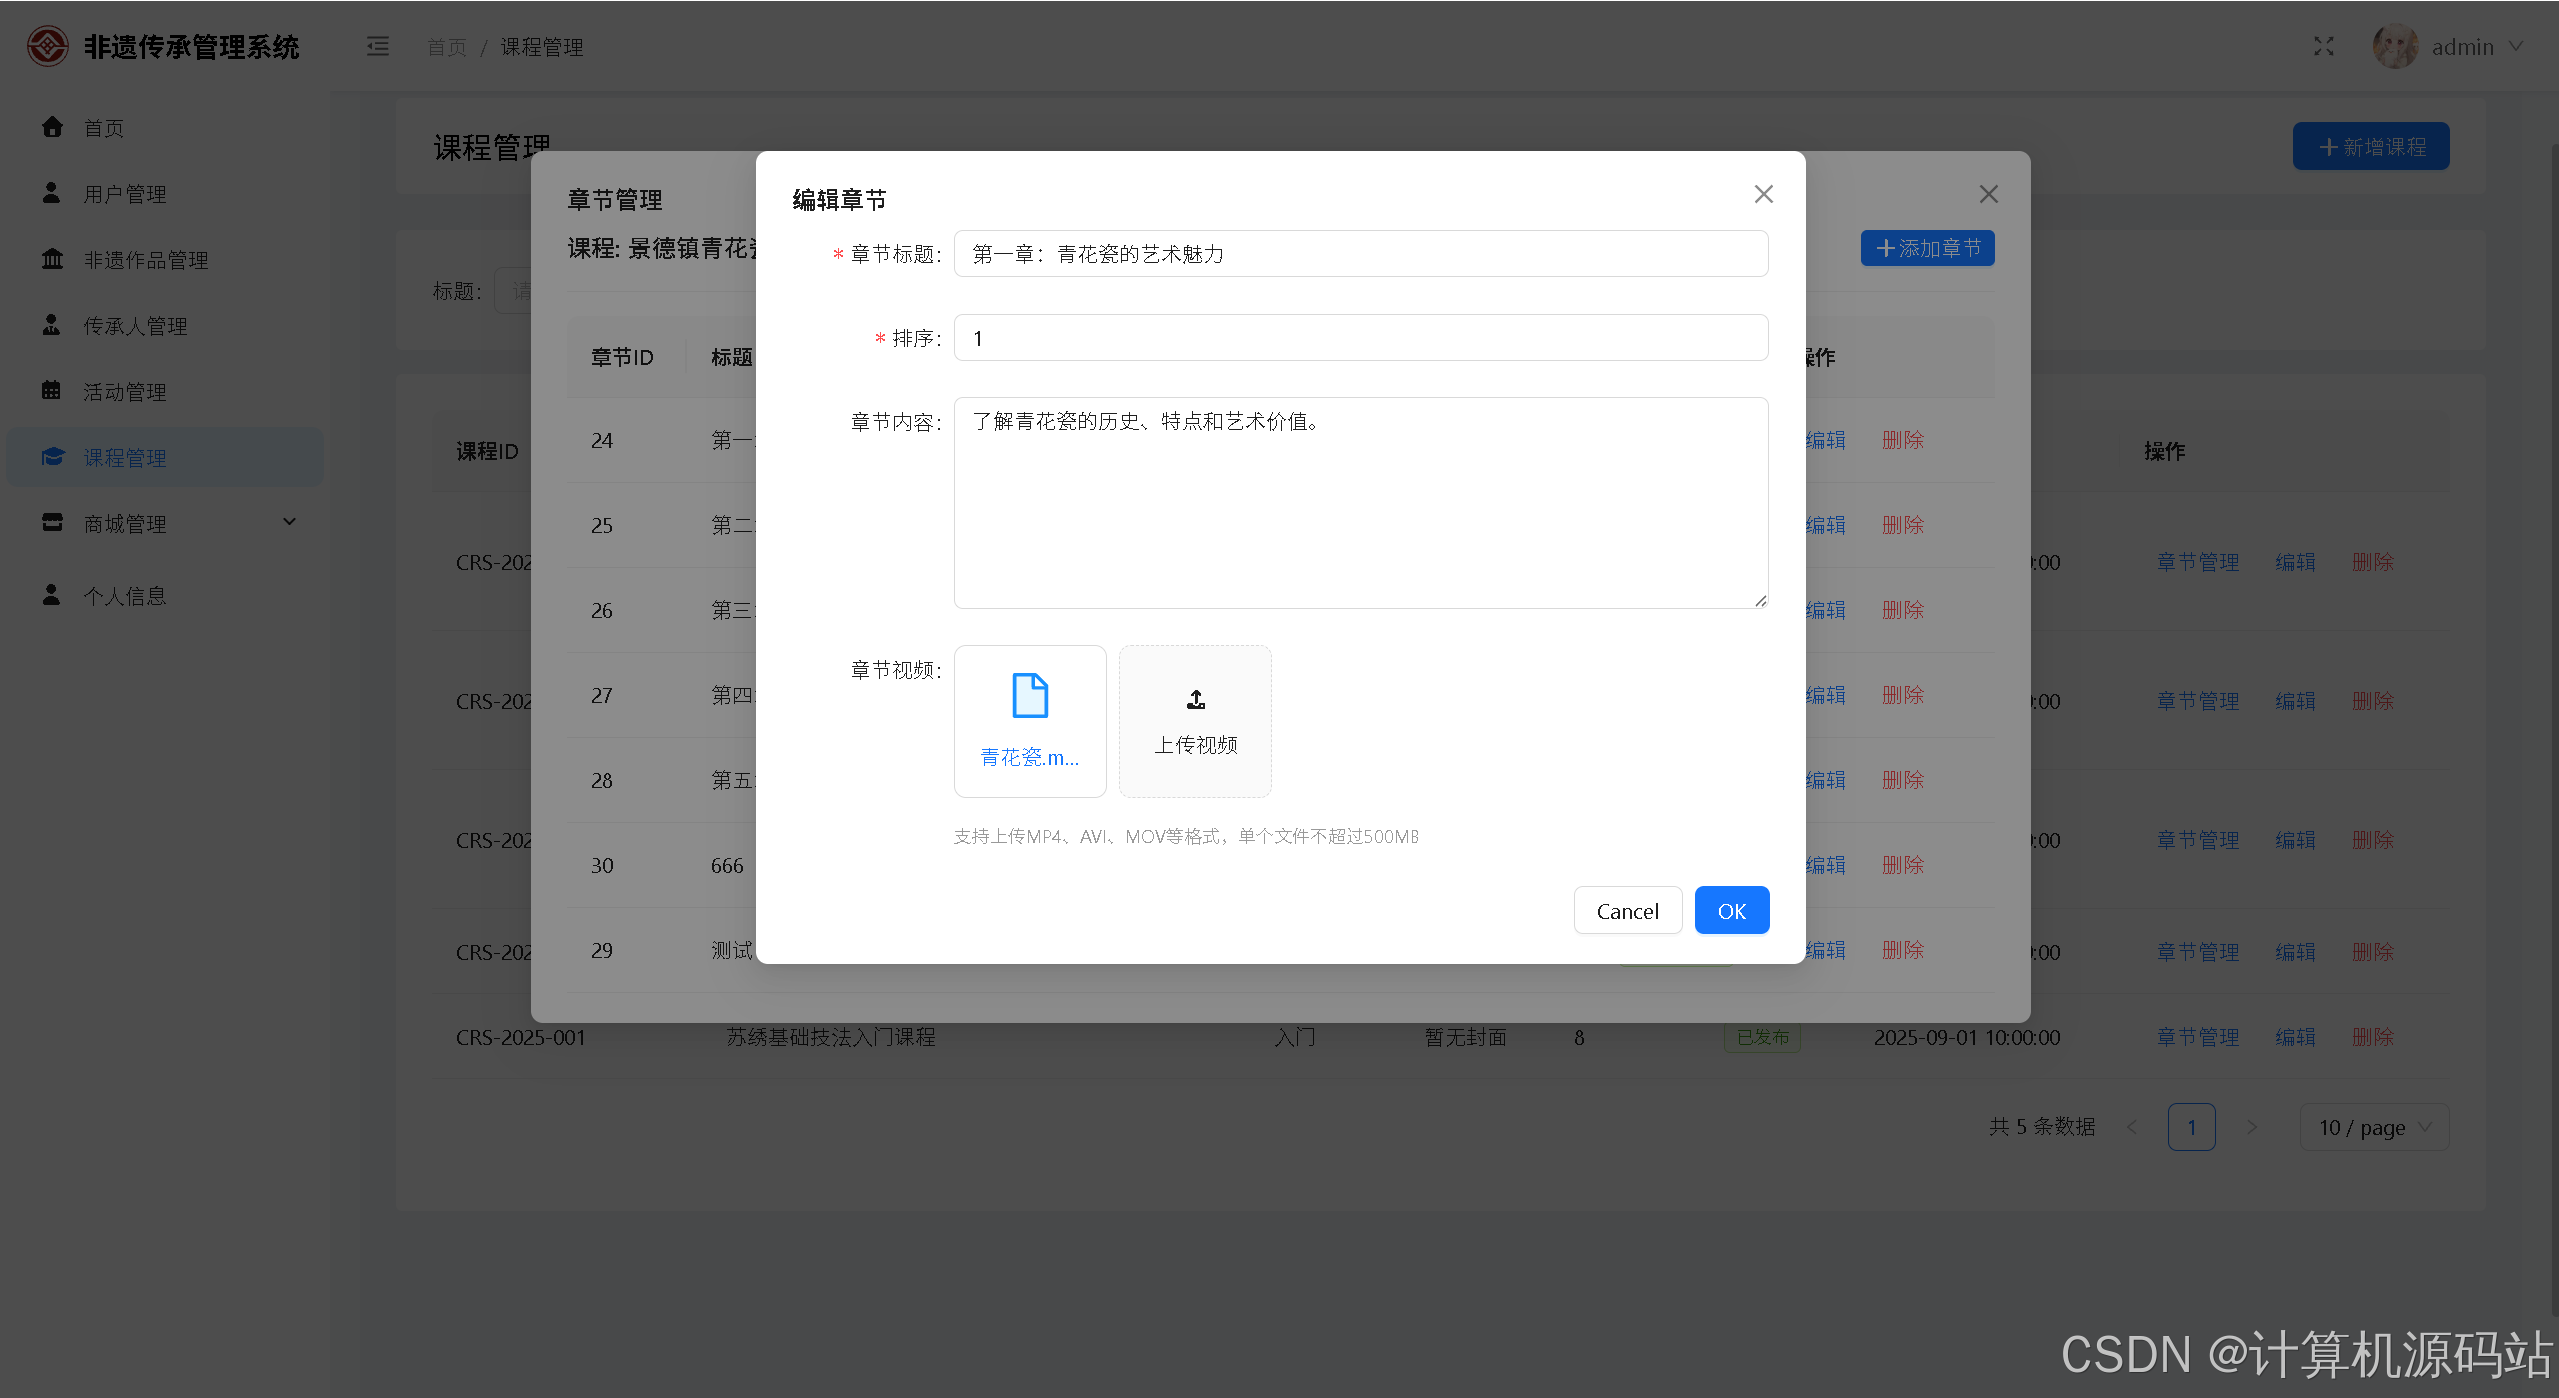Screen dimensions: 2559x1398
Task: Expand the 商城管理 submenu arrow
Action: tap(289, 522)
